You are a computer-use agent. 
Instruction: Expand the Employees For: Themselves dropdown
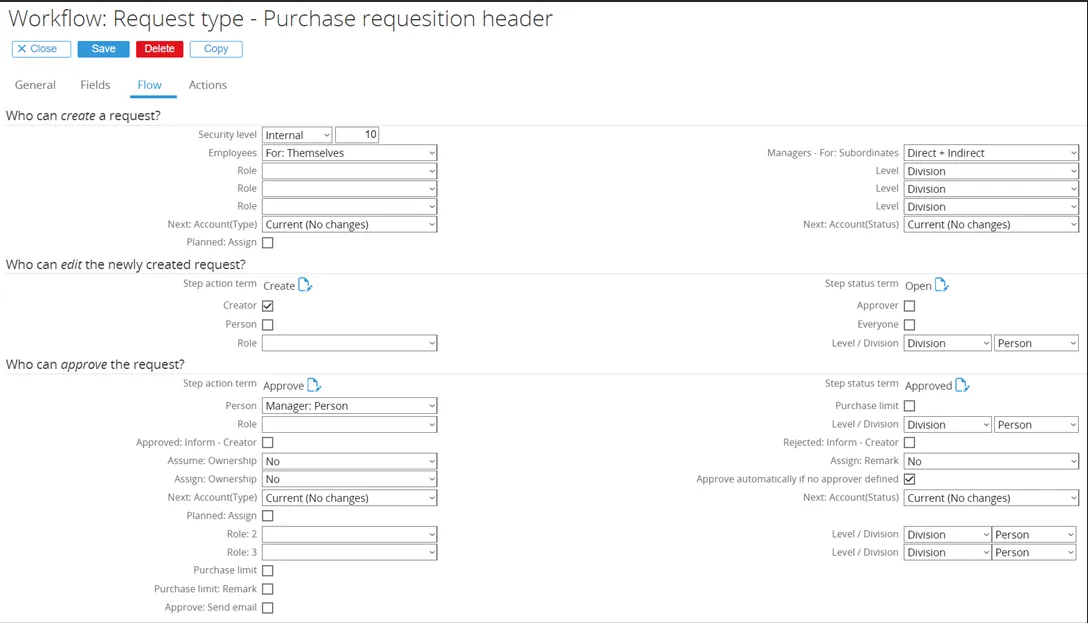click(349, 153)
